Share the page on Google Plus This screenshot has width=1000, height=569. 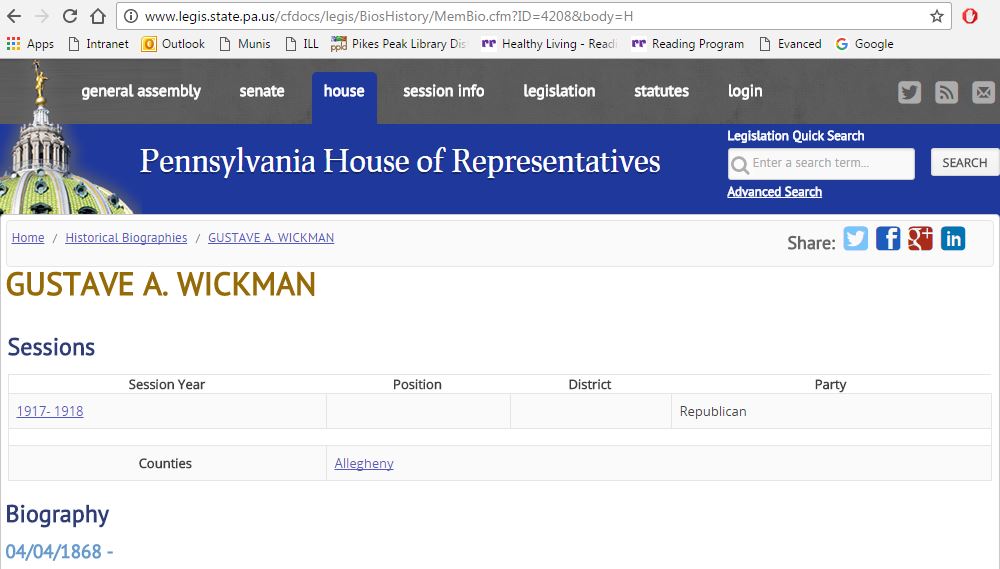click(920, 239)
